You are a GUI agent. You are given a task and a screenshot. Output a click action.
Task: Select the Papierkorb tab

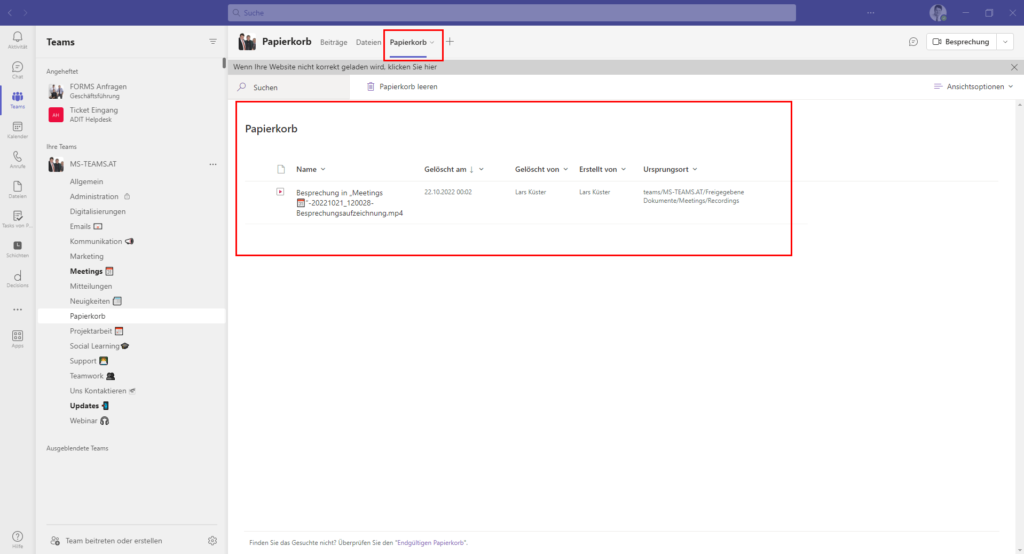(x=408, y=42)
